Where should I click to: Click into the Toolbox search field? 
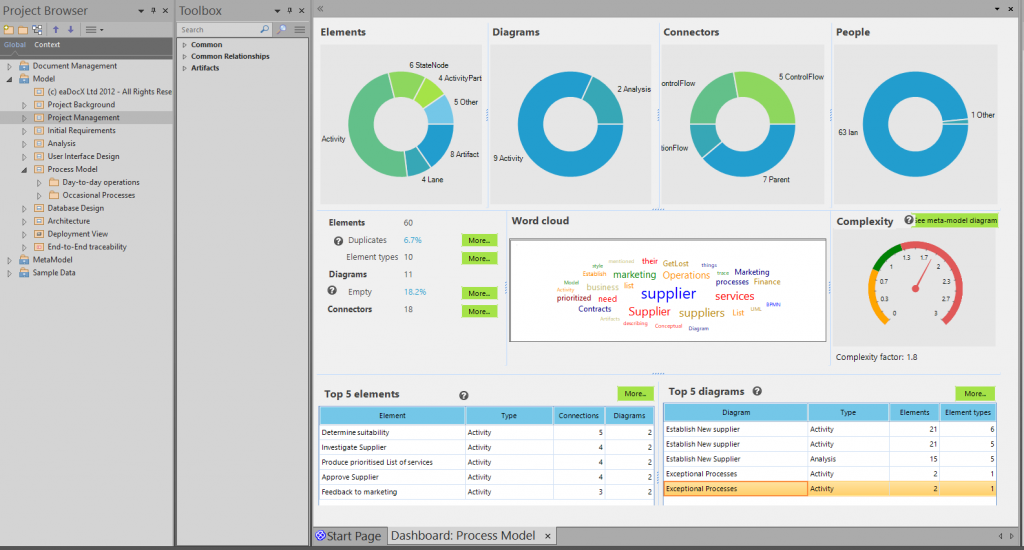click(x=224, y=30)
